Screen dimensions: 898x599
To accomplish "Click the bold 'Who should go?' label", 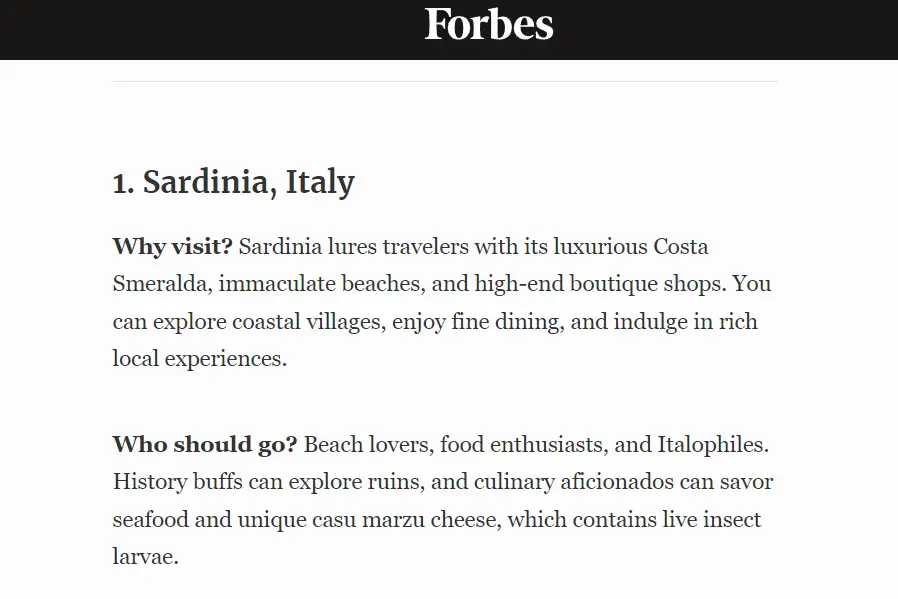I will click(205, 444).
